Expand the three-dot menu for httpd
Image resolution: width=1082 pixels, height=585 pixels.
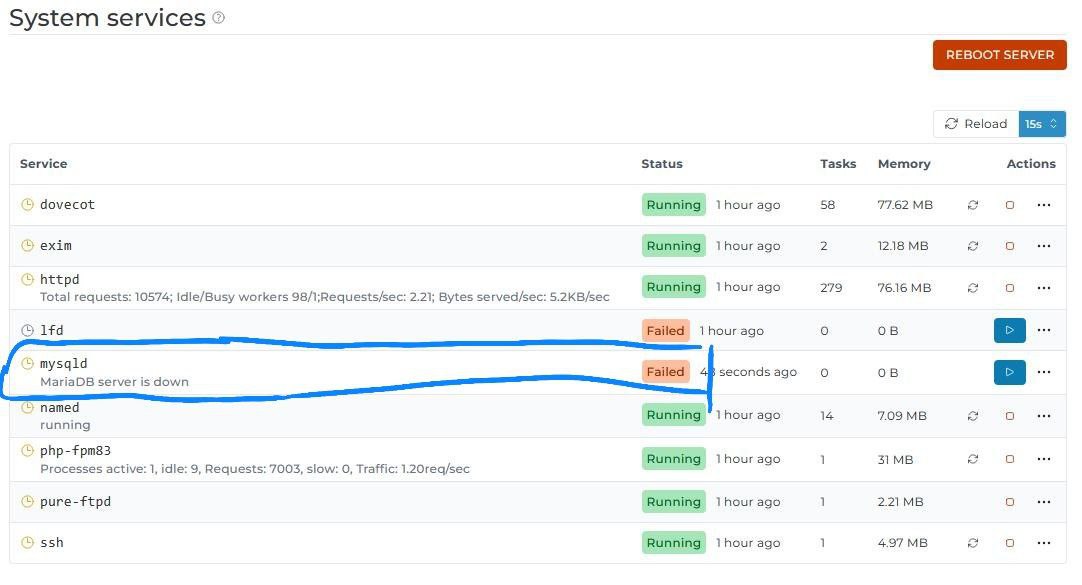1044,288
